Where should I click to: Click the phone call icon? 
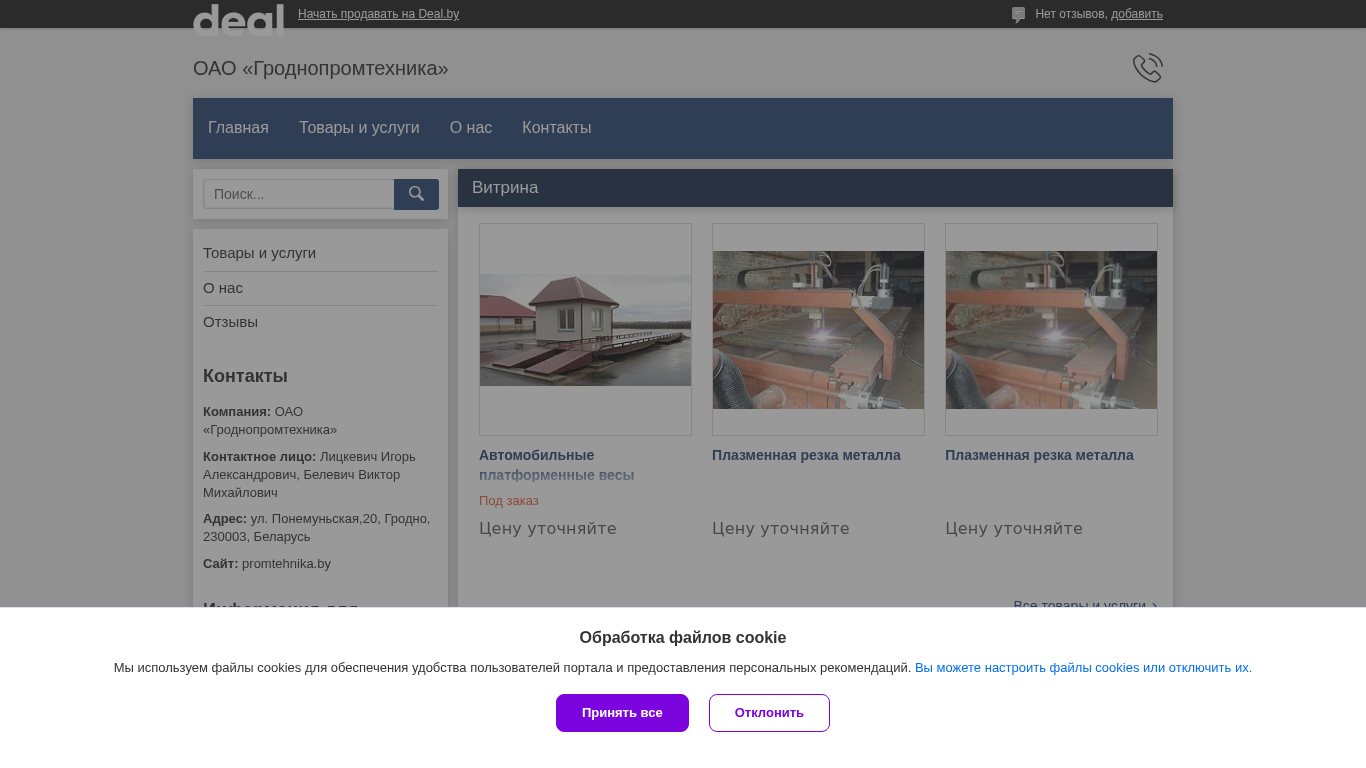[x=1147, y=68]
